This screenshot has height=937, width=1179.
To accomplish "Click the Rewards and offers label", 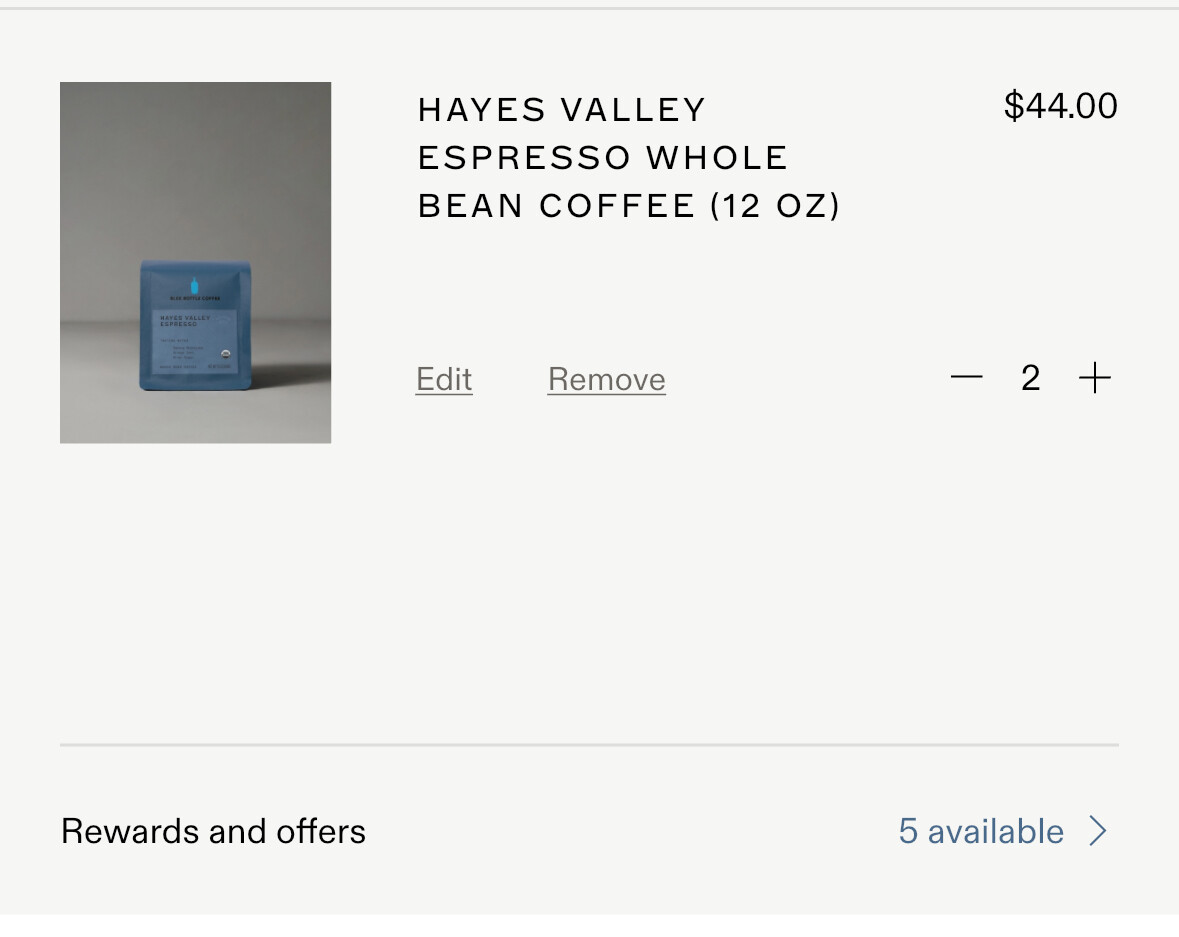I will 213,831.
